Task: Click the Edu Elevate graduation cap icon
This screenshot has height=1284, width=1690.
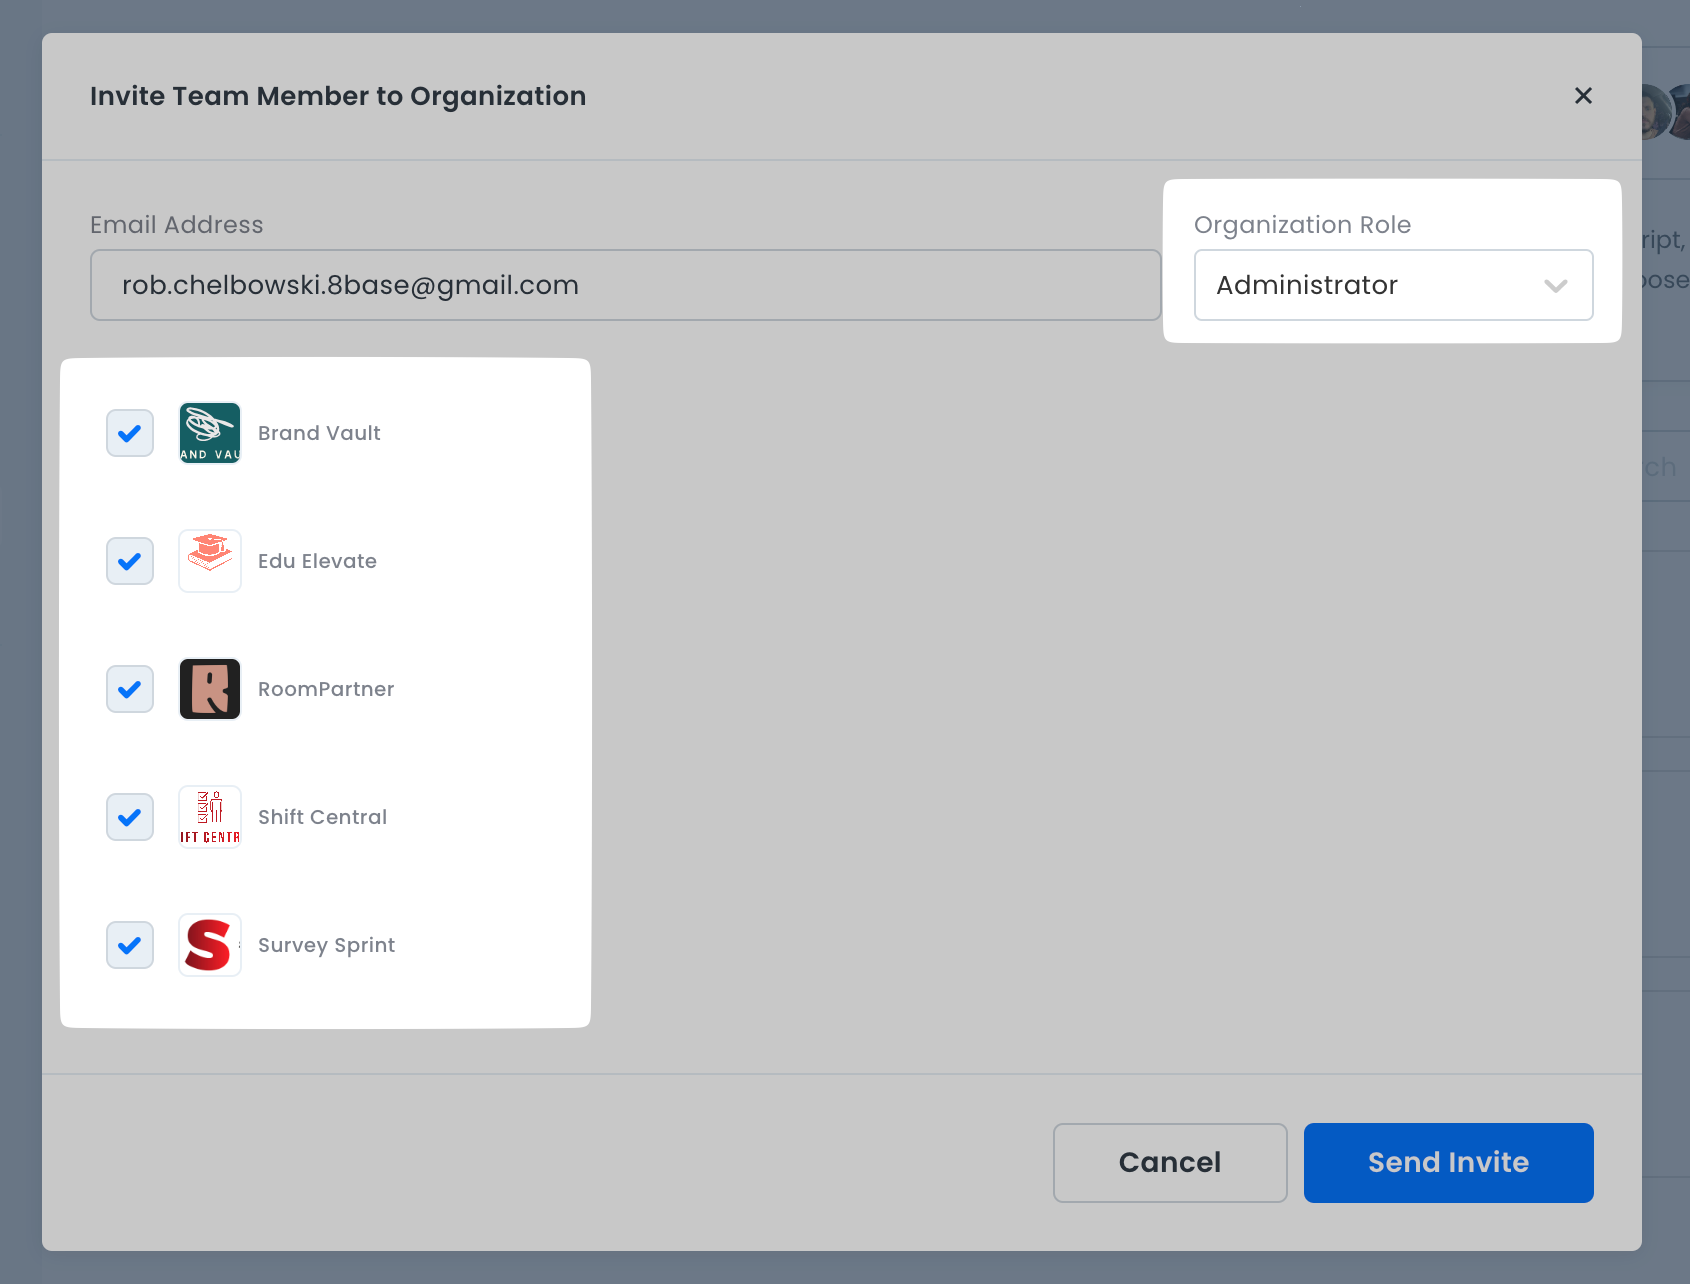Action: [x=210, y=561]
